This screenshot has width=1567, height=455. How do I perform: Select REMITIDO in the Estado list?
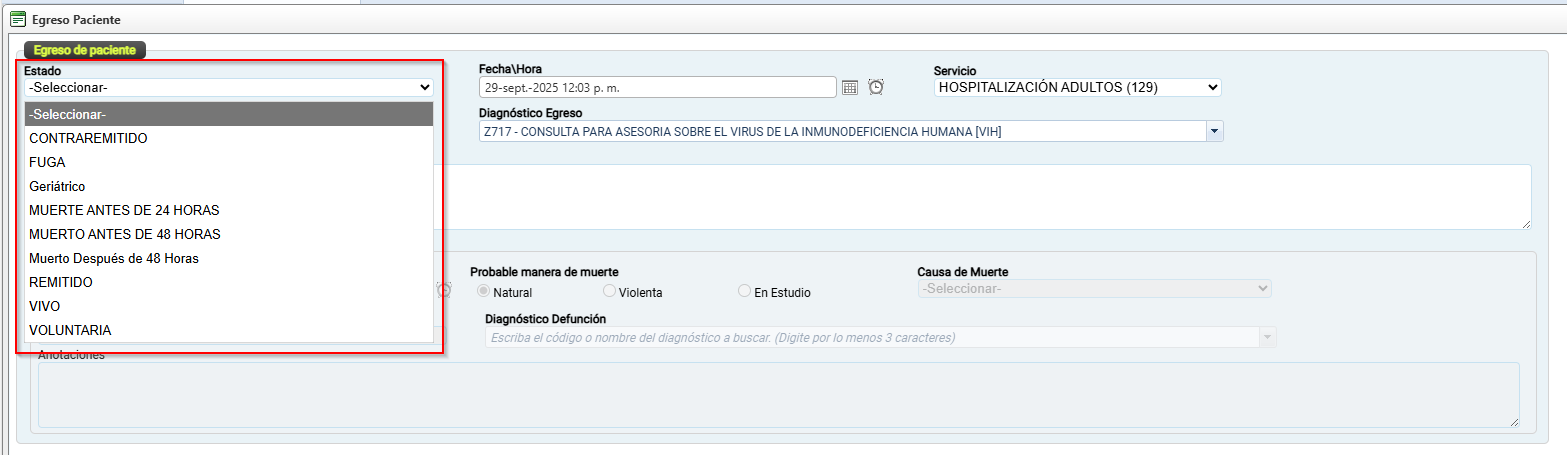(x=61, y=282)
